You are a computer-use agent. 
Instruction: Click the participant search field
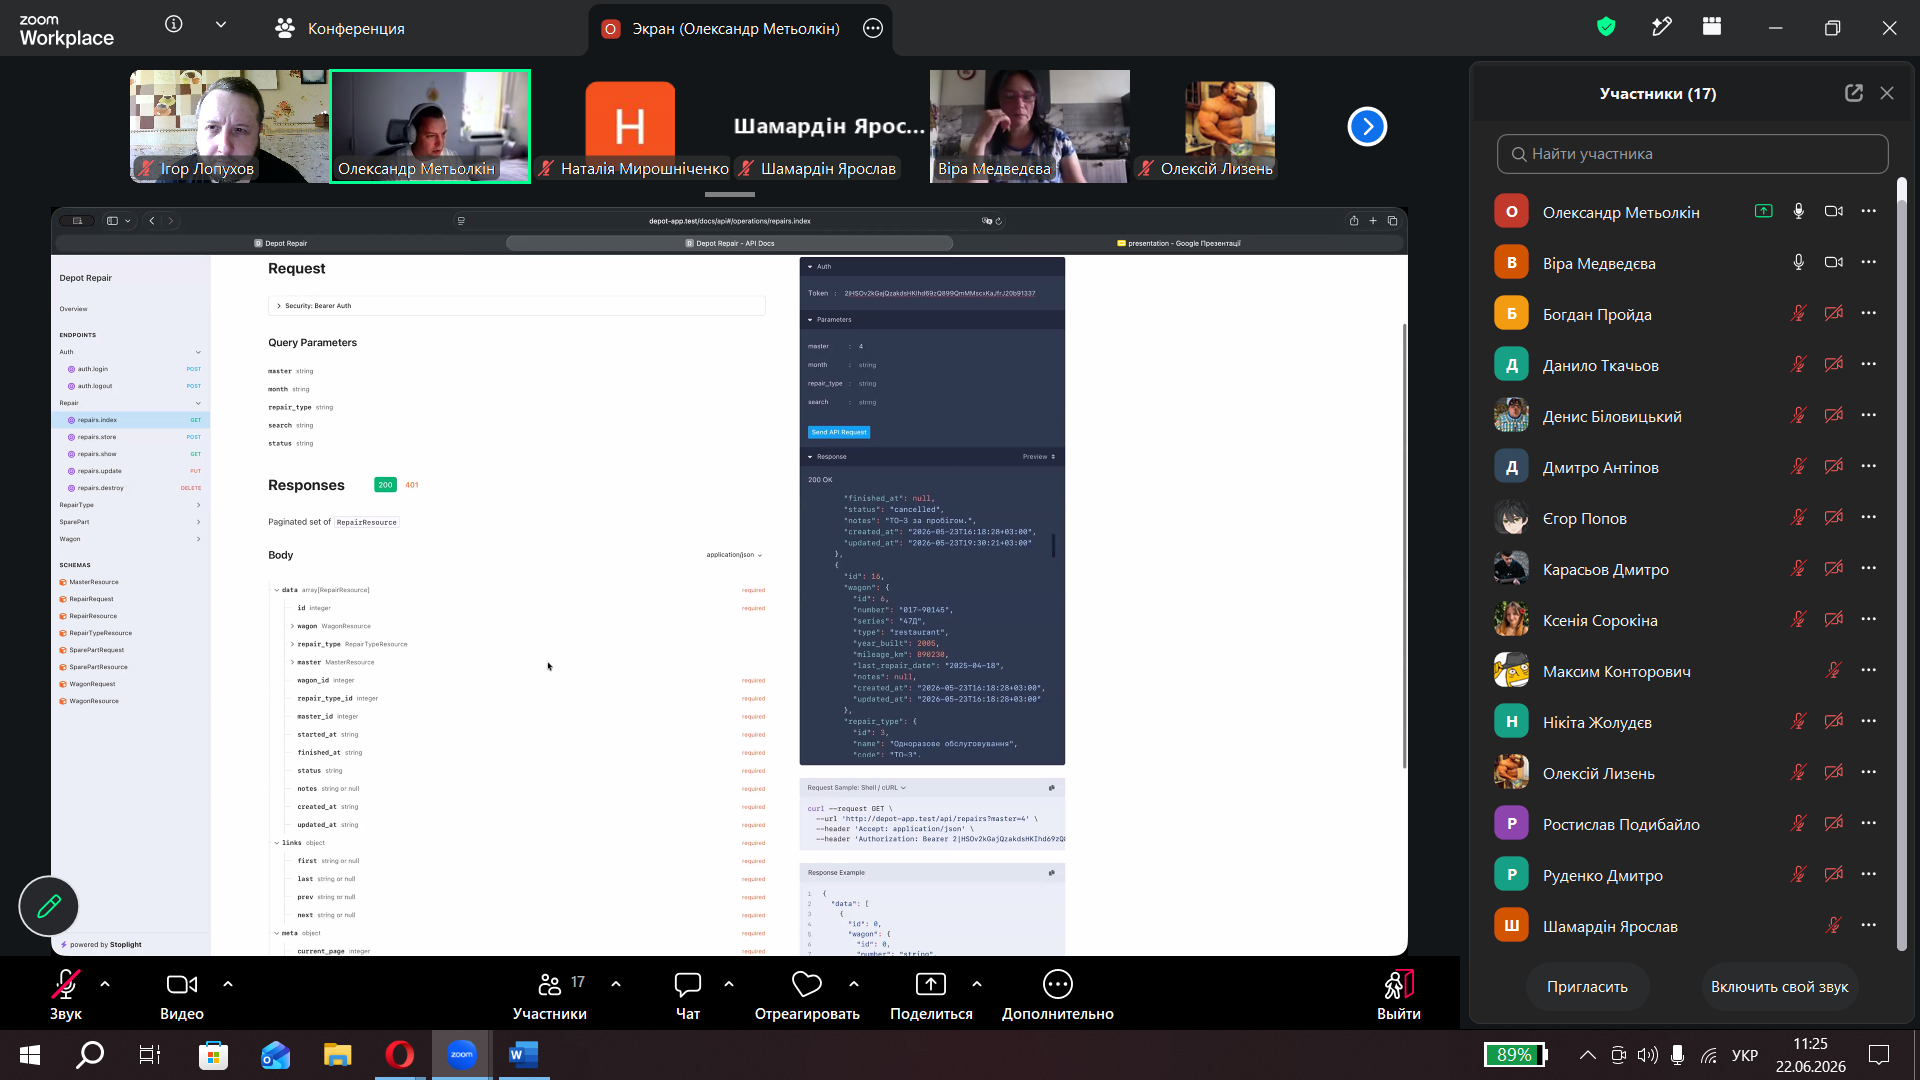(1692, 154)
